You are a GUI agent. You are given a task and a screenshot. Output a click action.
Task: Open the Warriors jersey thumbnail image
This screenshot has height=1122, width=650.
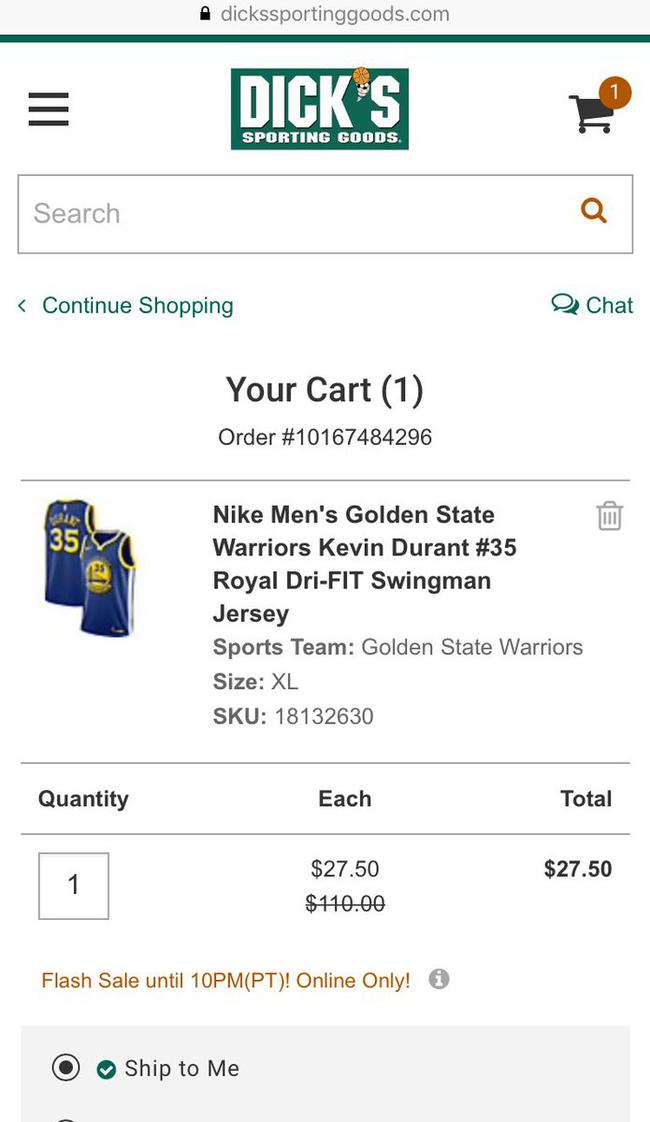(89, 568)
